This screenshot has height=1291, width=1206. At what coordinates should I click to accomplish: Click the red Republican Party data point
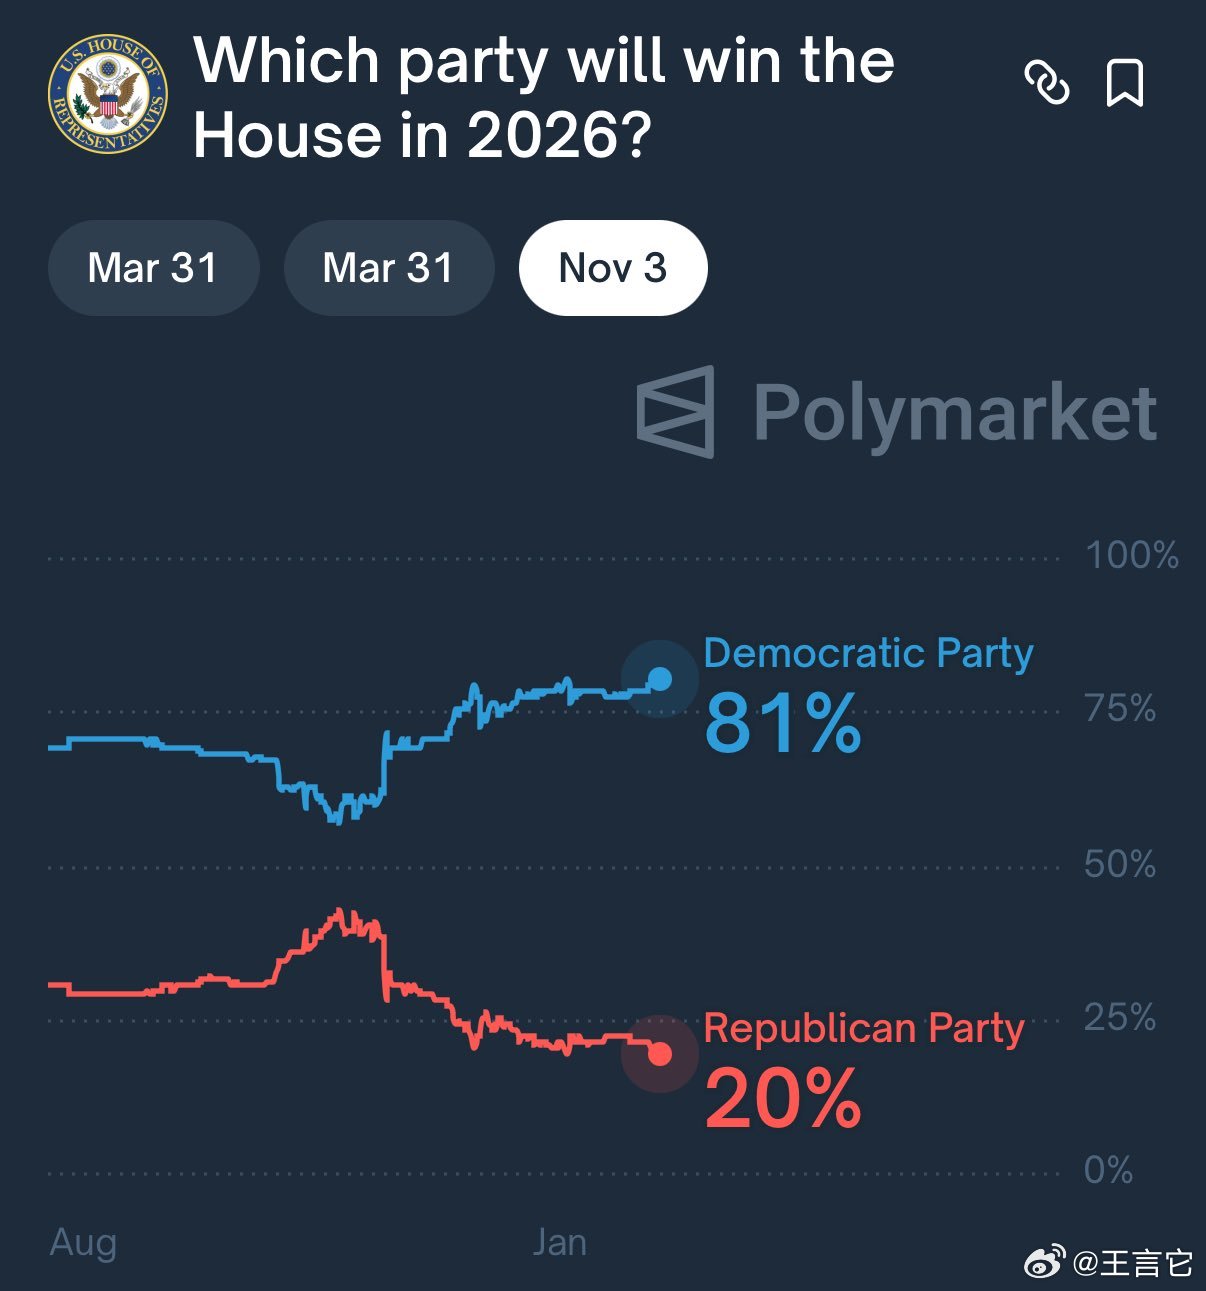660,1053
